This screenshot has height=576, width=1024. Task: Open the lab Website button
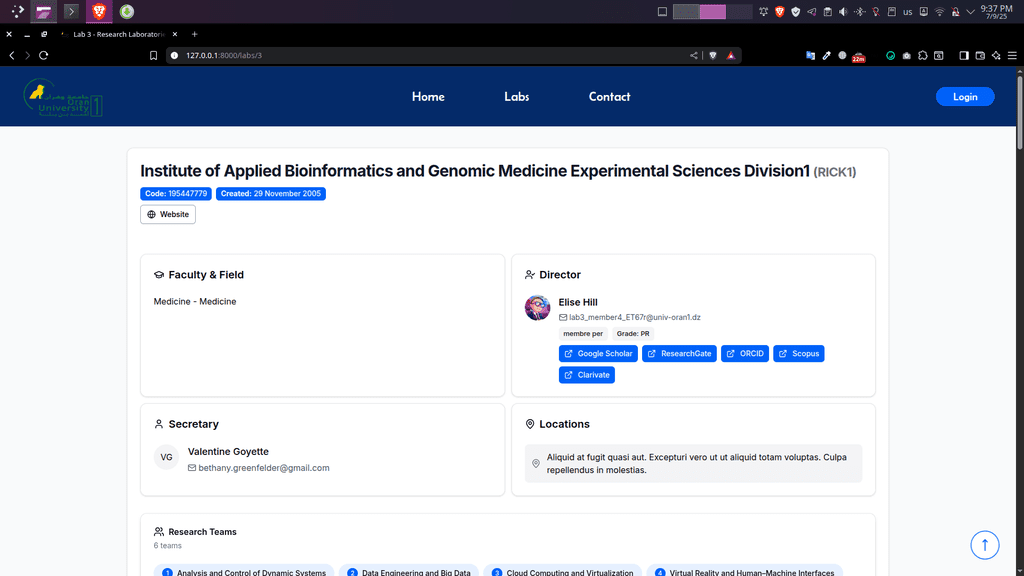(168, 214)
